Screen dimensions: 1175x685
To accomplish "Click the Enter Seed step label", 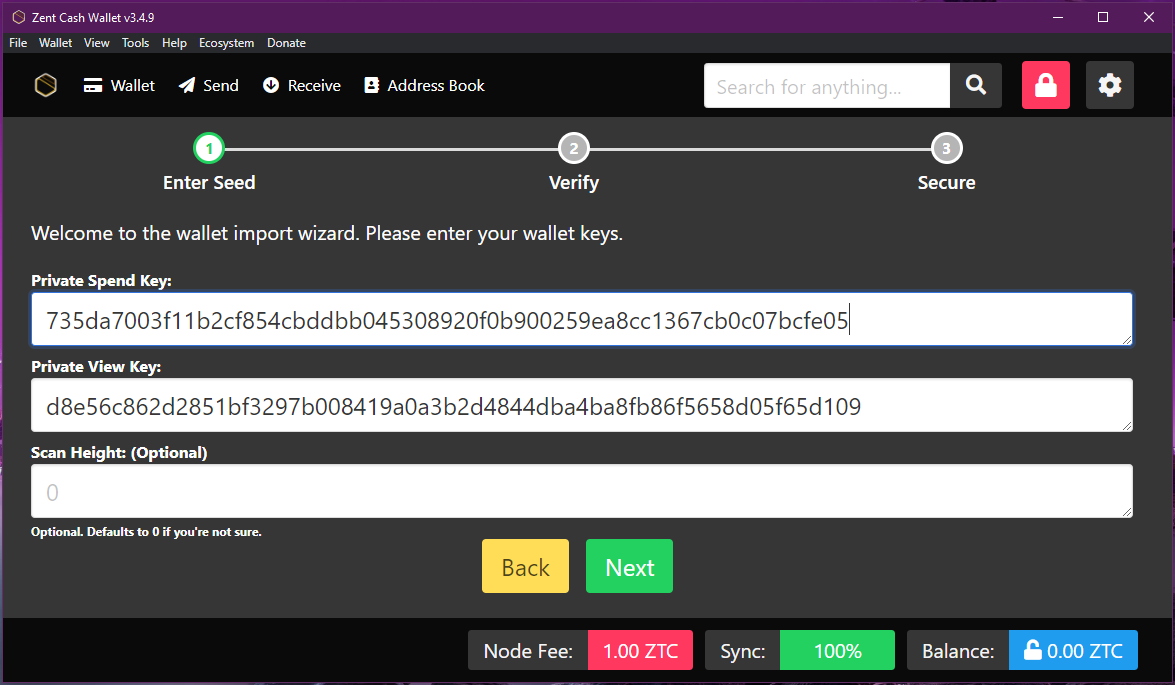I will pos(209,182).
